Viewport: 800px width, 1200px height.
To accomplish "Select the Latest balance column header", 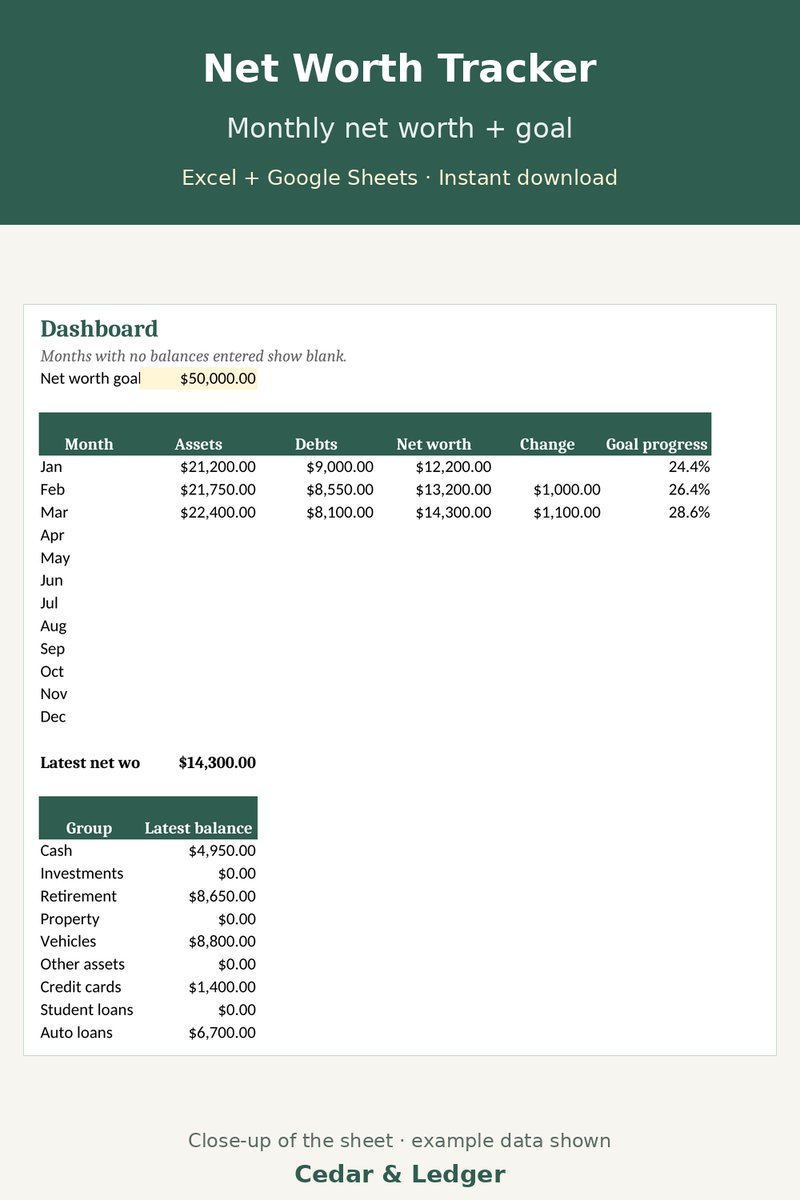I will point(198,828).
